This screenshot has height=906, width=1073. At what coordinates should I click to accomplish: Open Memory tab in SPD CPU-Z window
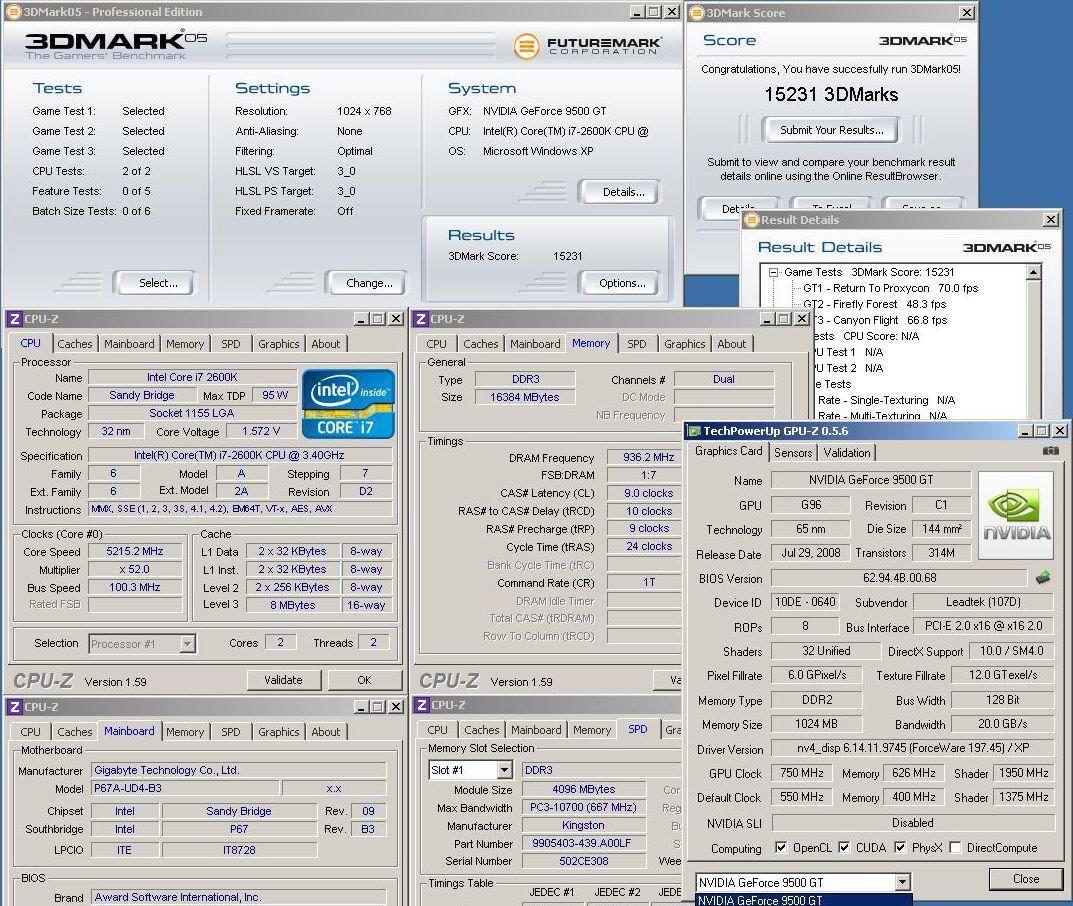(592, 730)
